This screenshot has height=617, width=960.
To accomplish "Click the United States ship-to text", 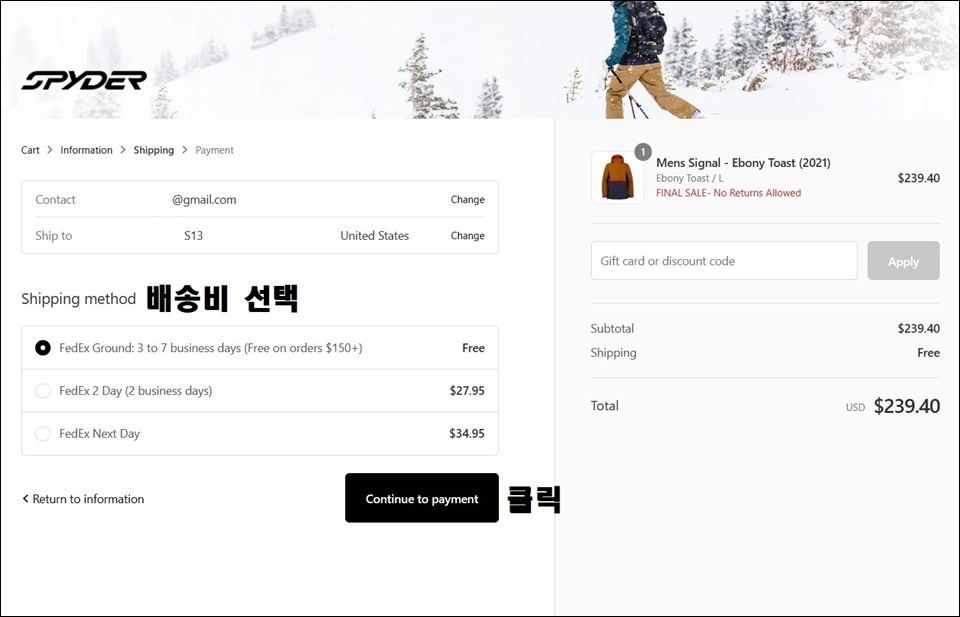I will pos(375,236).
